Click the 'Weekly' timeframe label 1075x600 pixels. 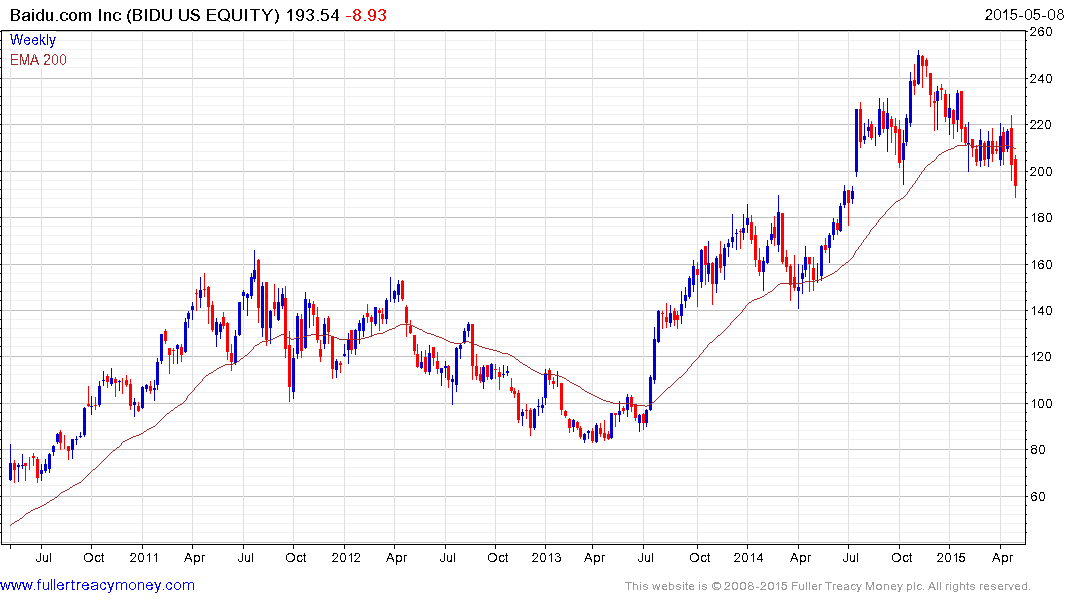pos(33,40)
